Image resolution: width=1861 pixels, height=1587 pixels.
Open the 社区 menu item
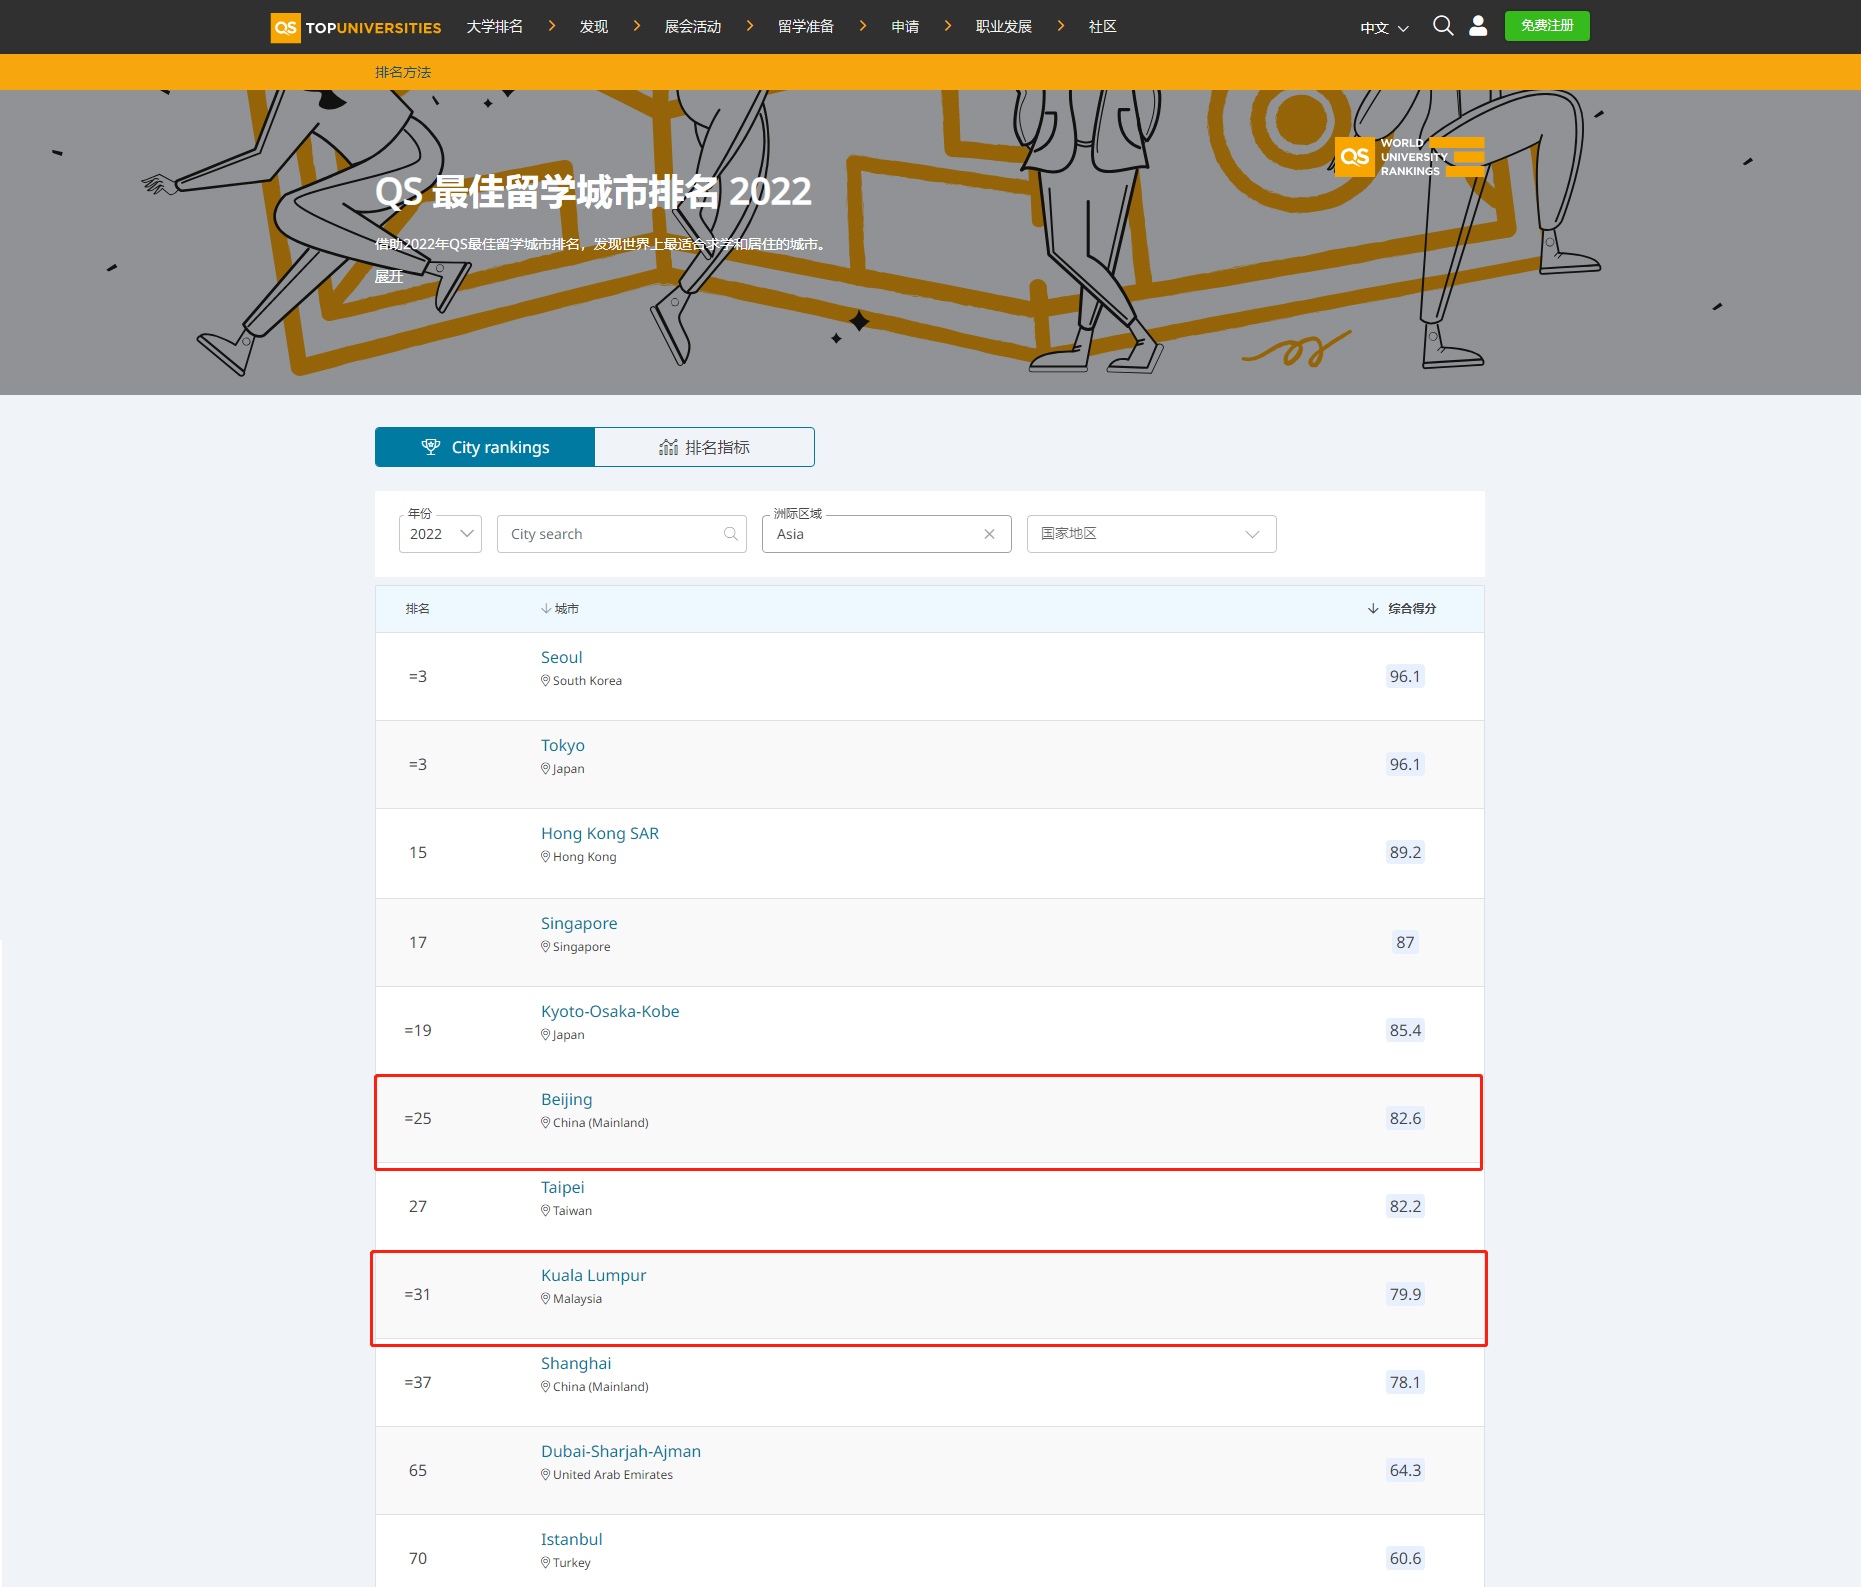[x=1103, y=26]
